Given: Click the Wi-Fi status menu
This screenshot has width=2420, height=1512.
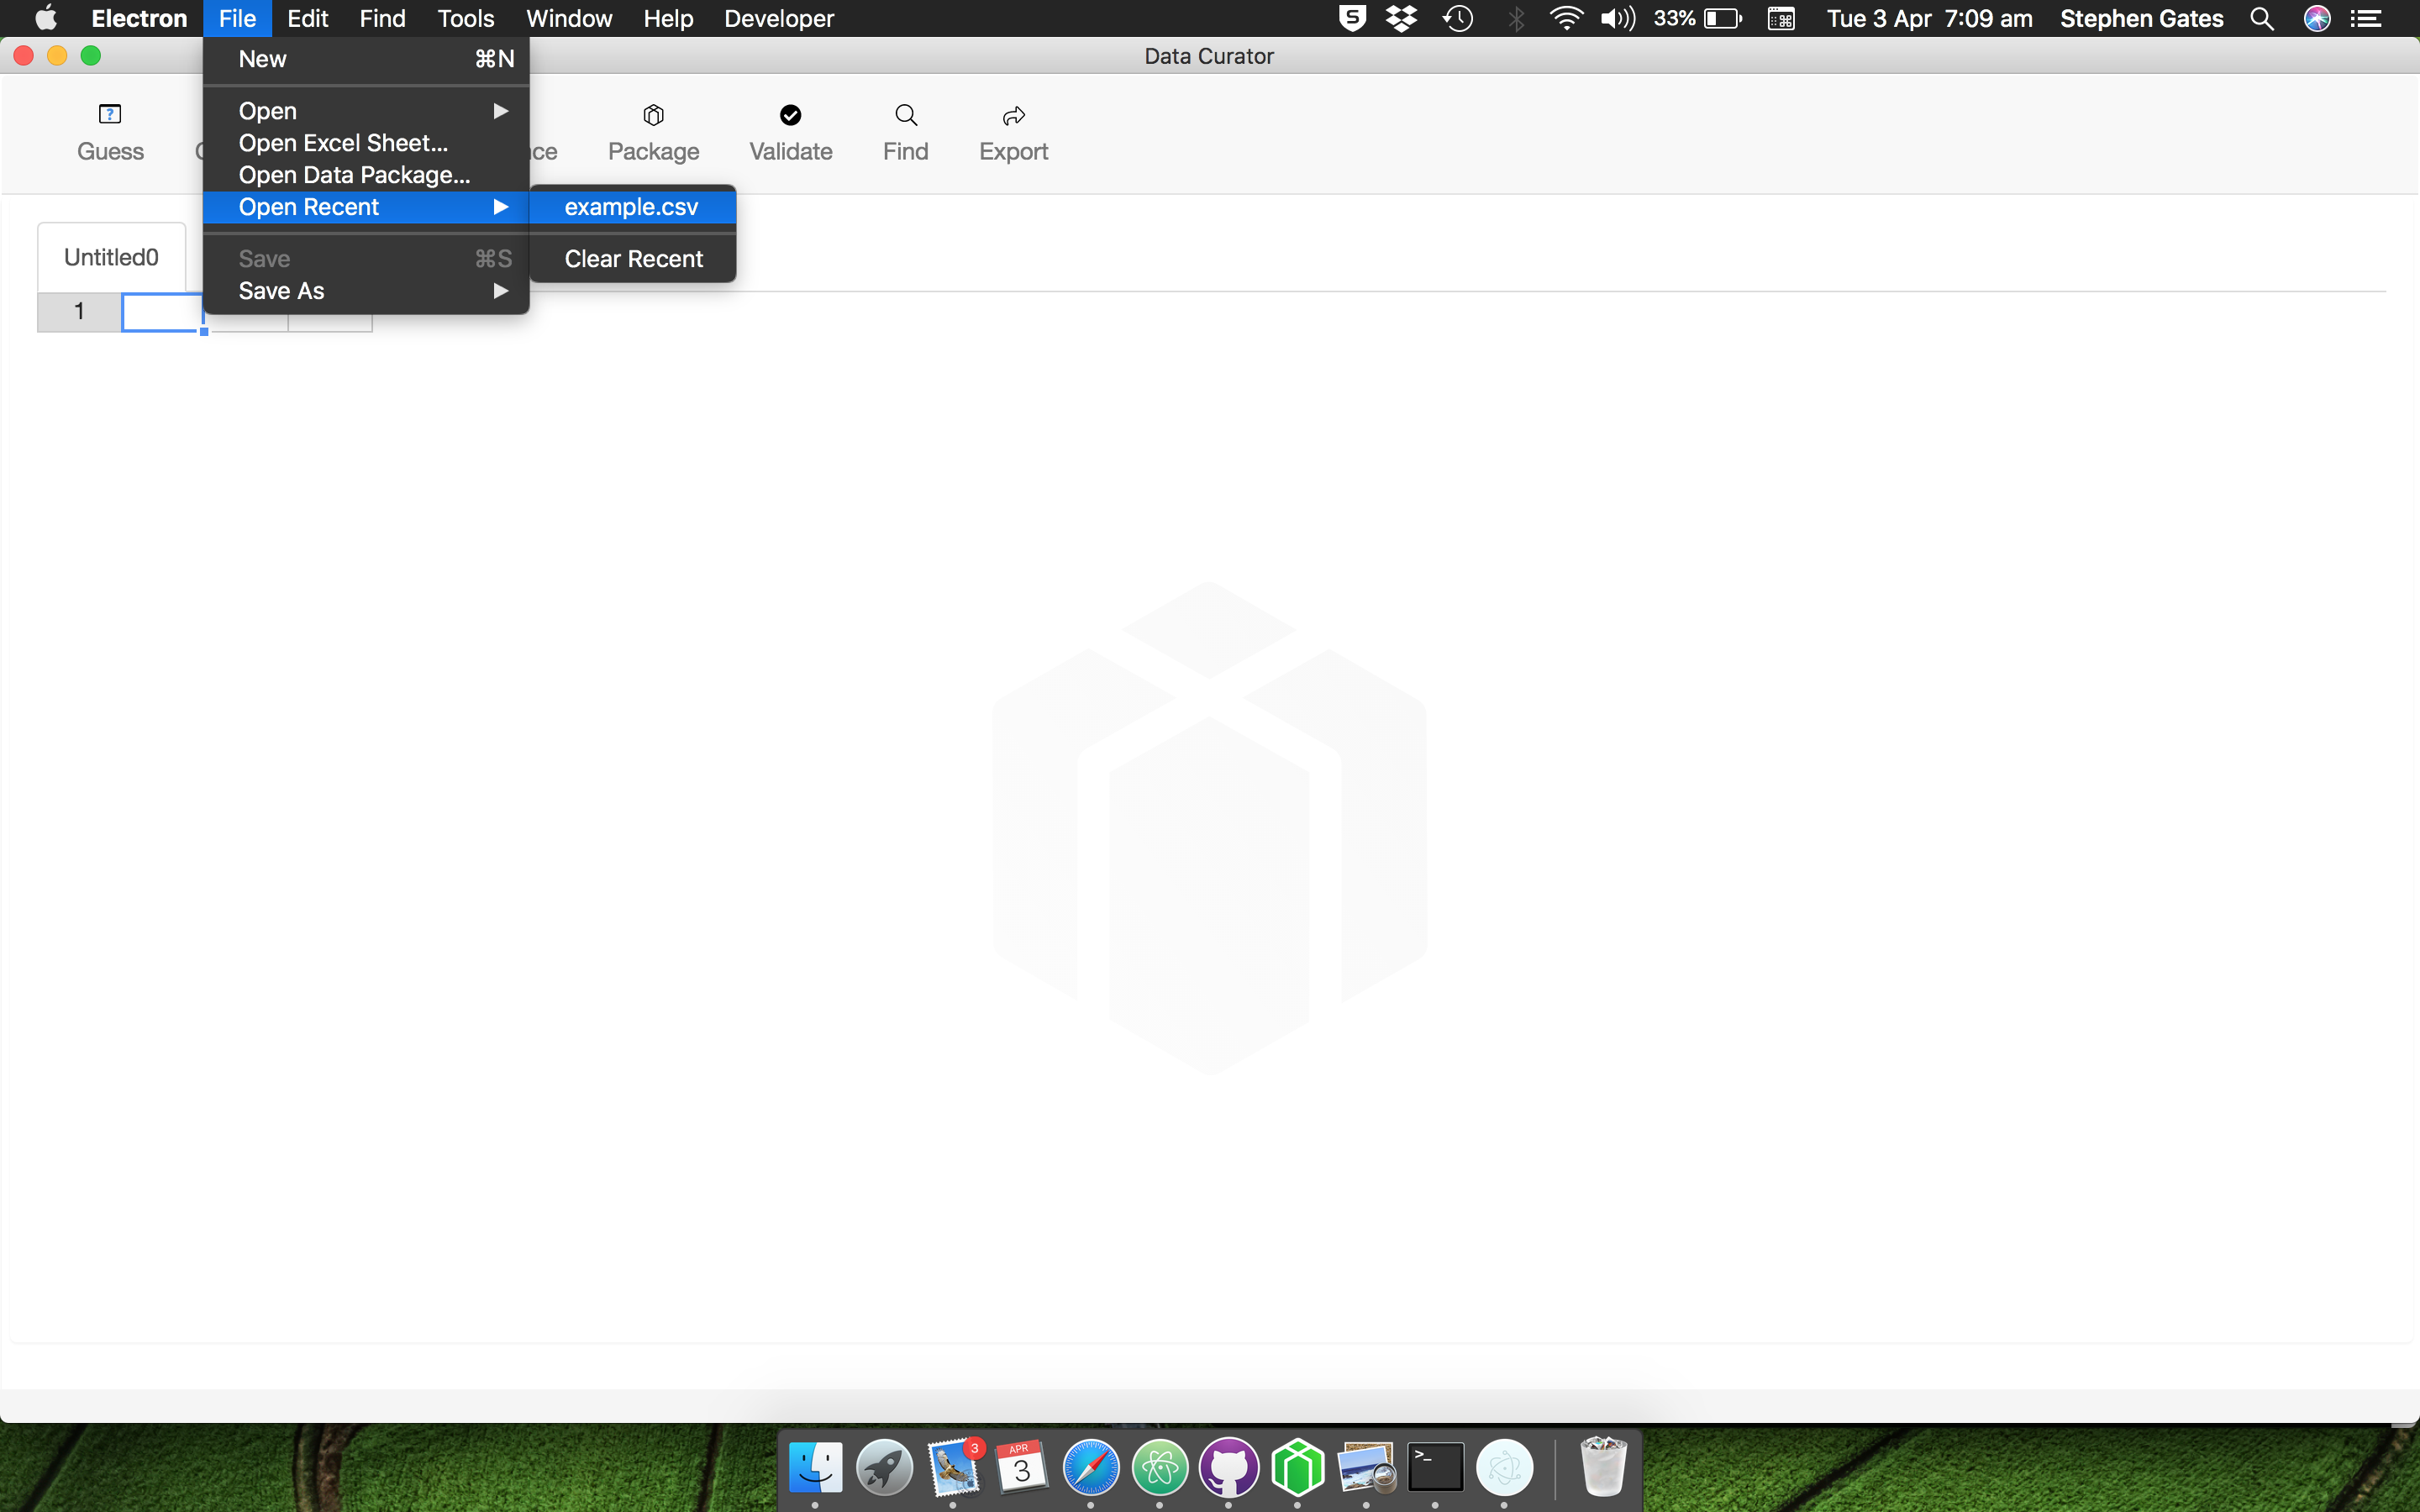Looking at the screenshot, I should tap(1565, 18).
